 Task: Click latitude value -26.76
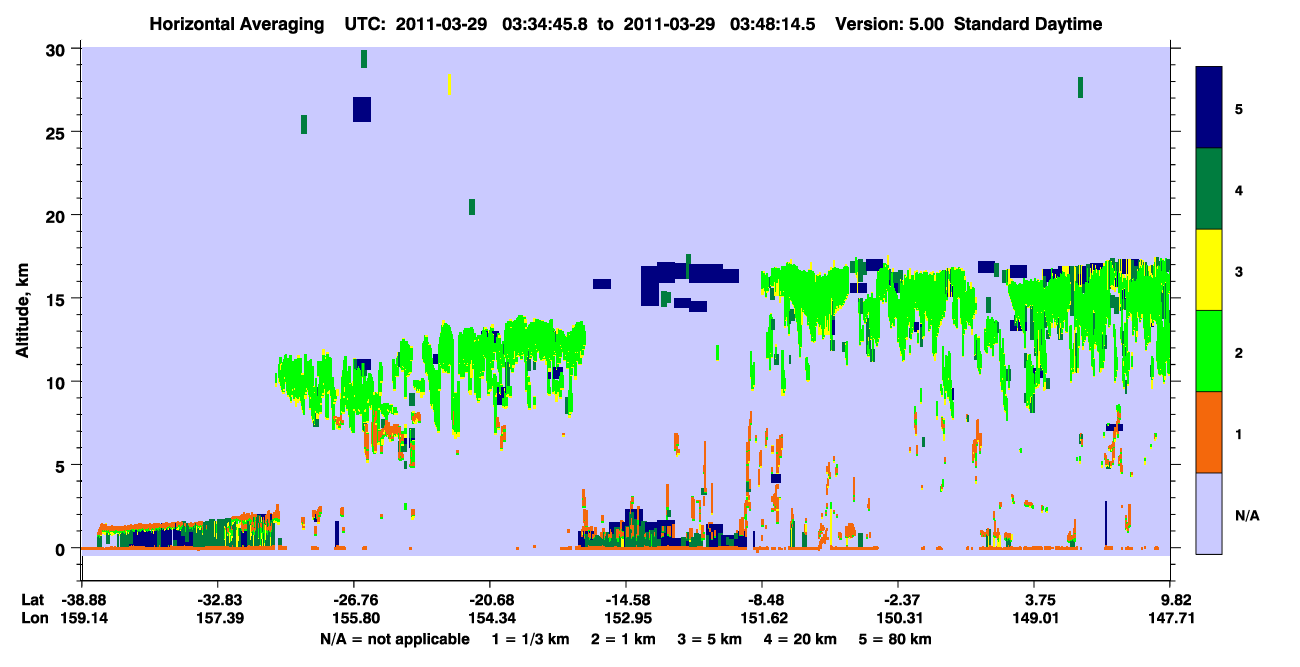[353, 600]
